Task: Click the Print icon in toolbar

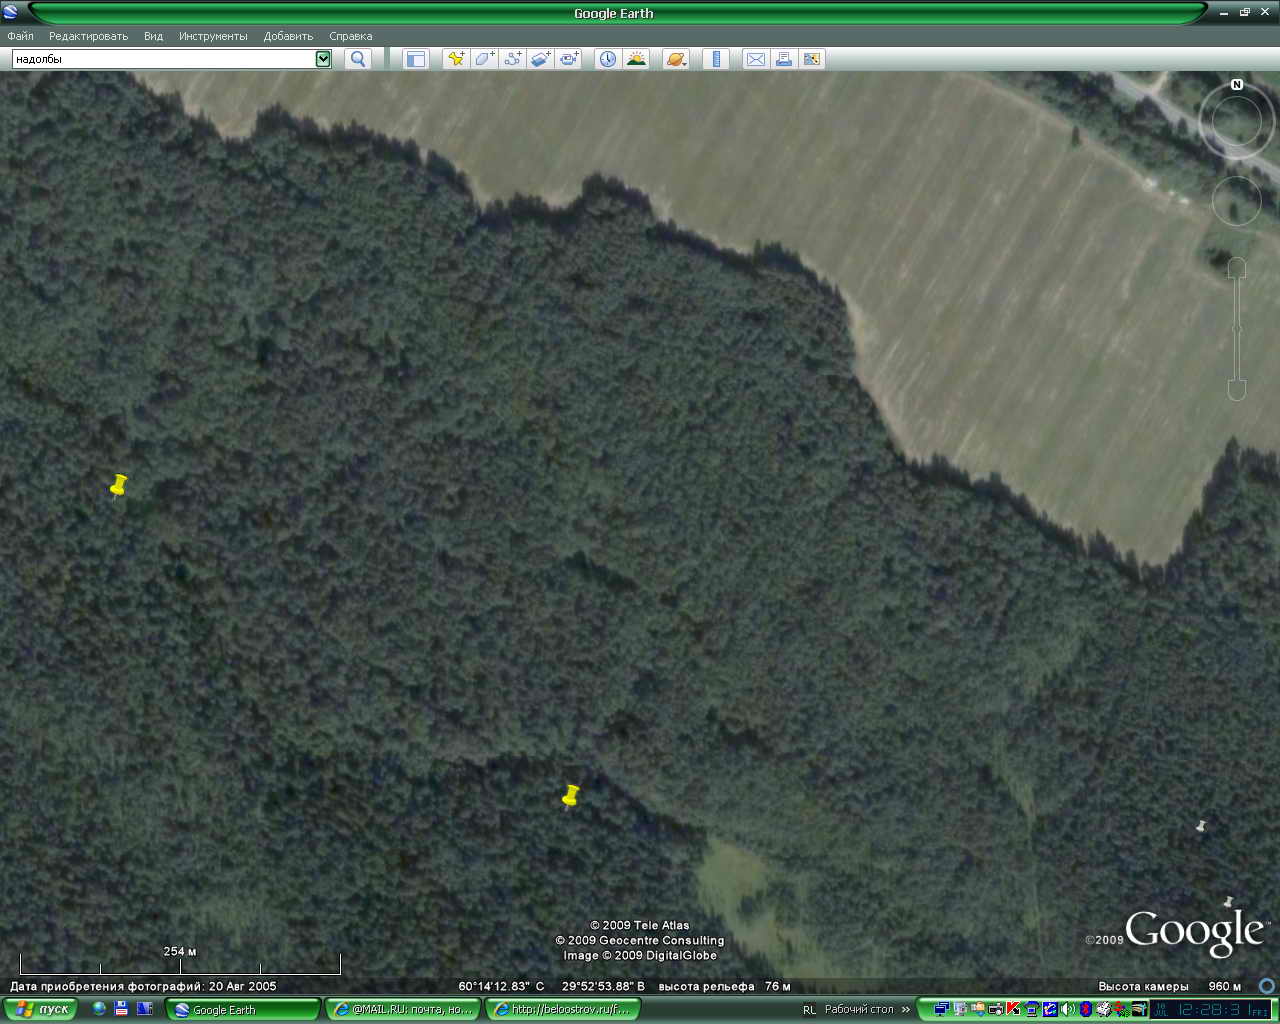Action: click(x=784, y=59)
